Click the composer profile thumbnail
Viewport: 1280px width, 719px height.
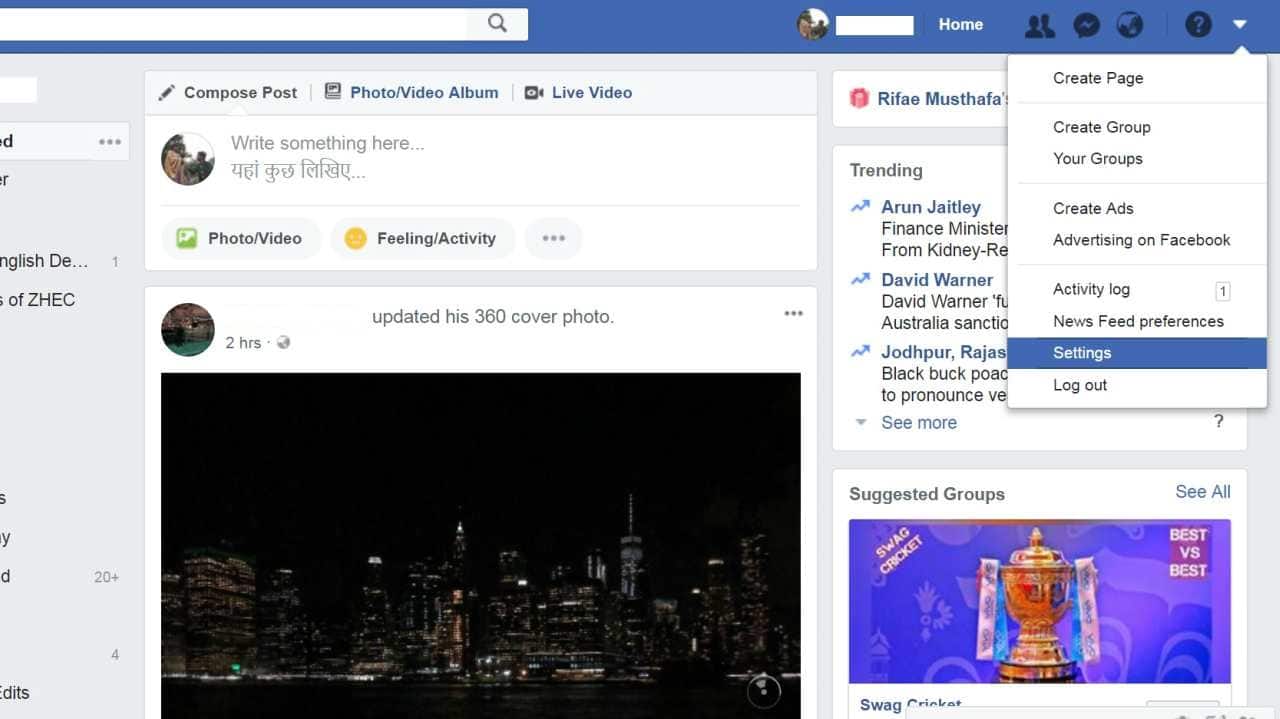(x=188, y=158)
